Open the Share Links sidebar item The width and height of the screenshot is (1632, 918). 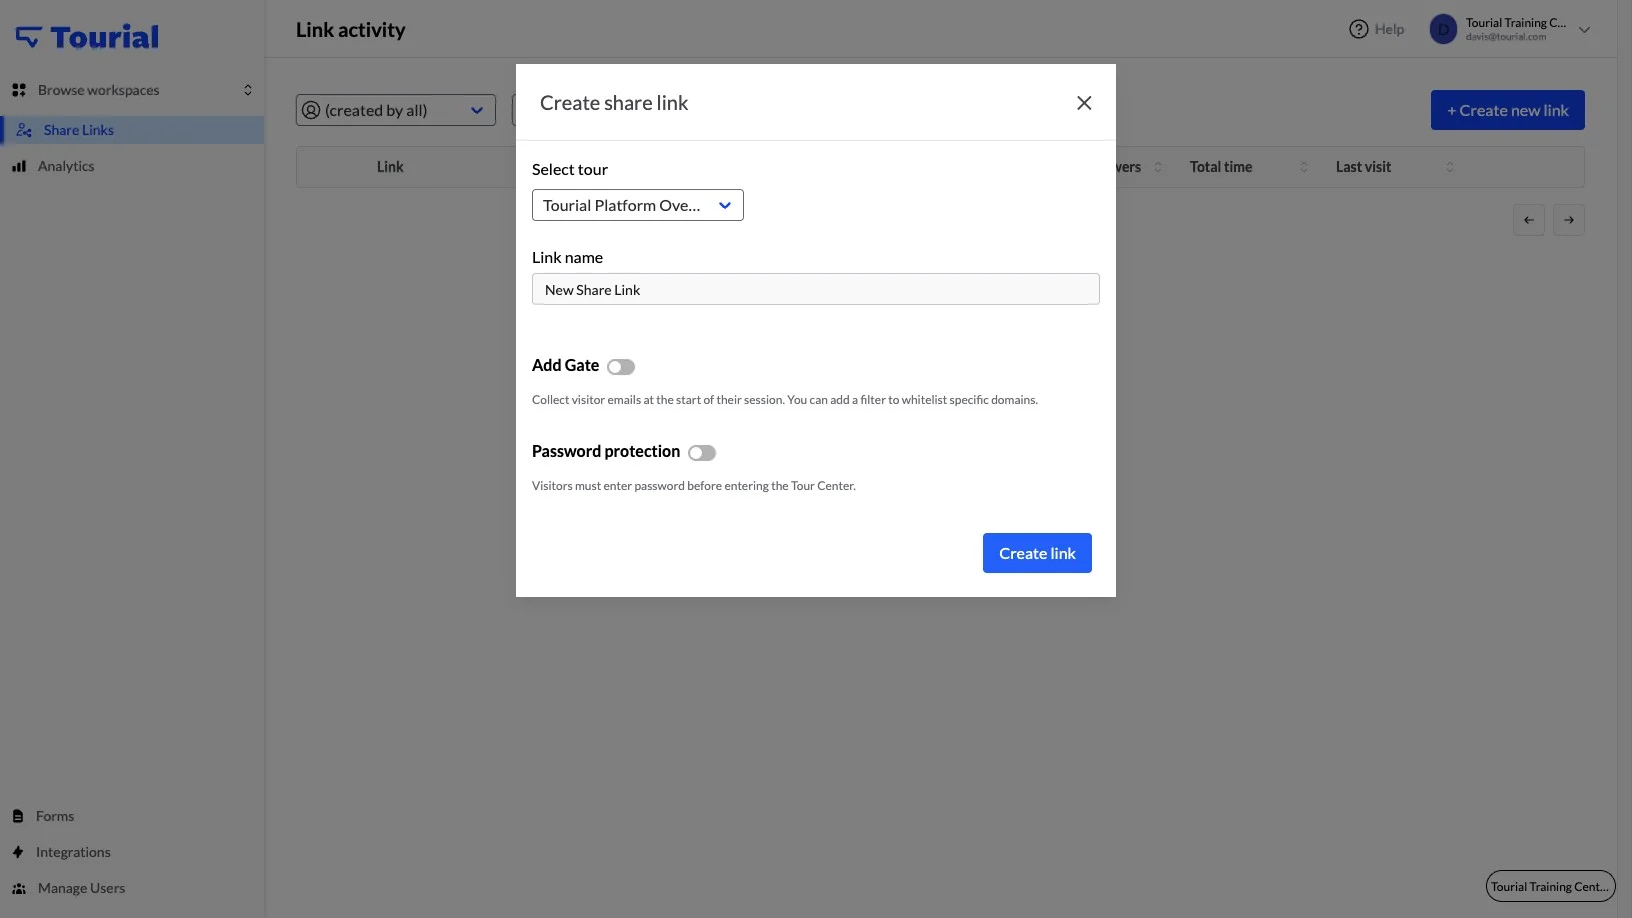[x=132, y=130]
